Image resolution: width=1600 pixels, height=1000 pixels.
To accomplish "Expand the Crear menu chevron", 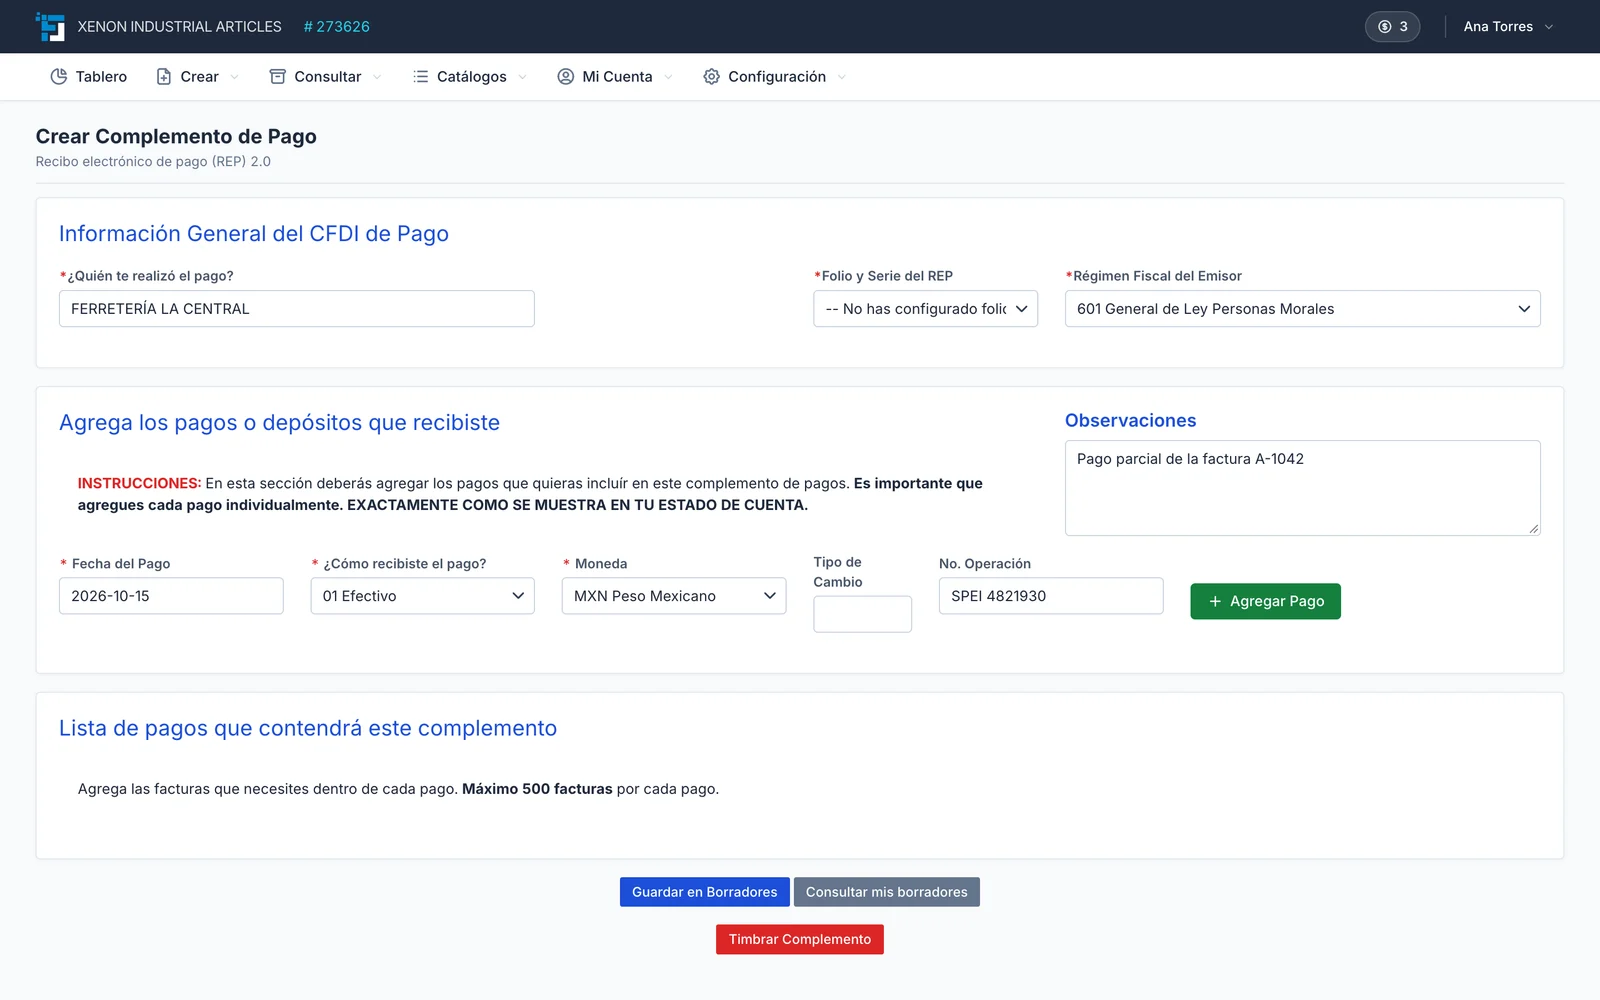I will (235, 77).
